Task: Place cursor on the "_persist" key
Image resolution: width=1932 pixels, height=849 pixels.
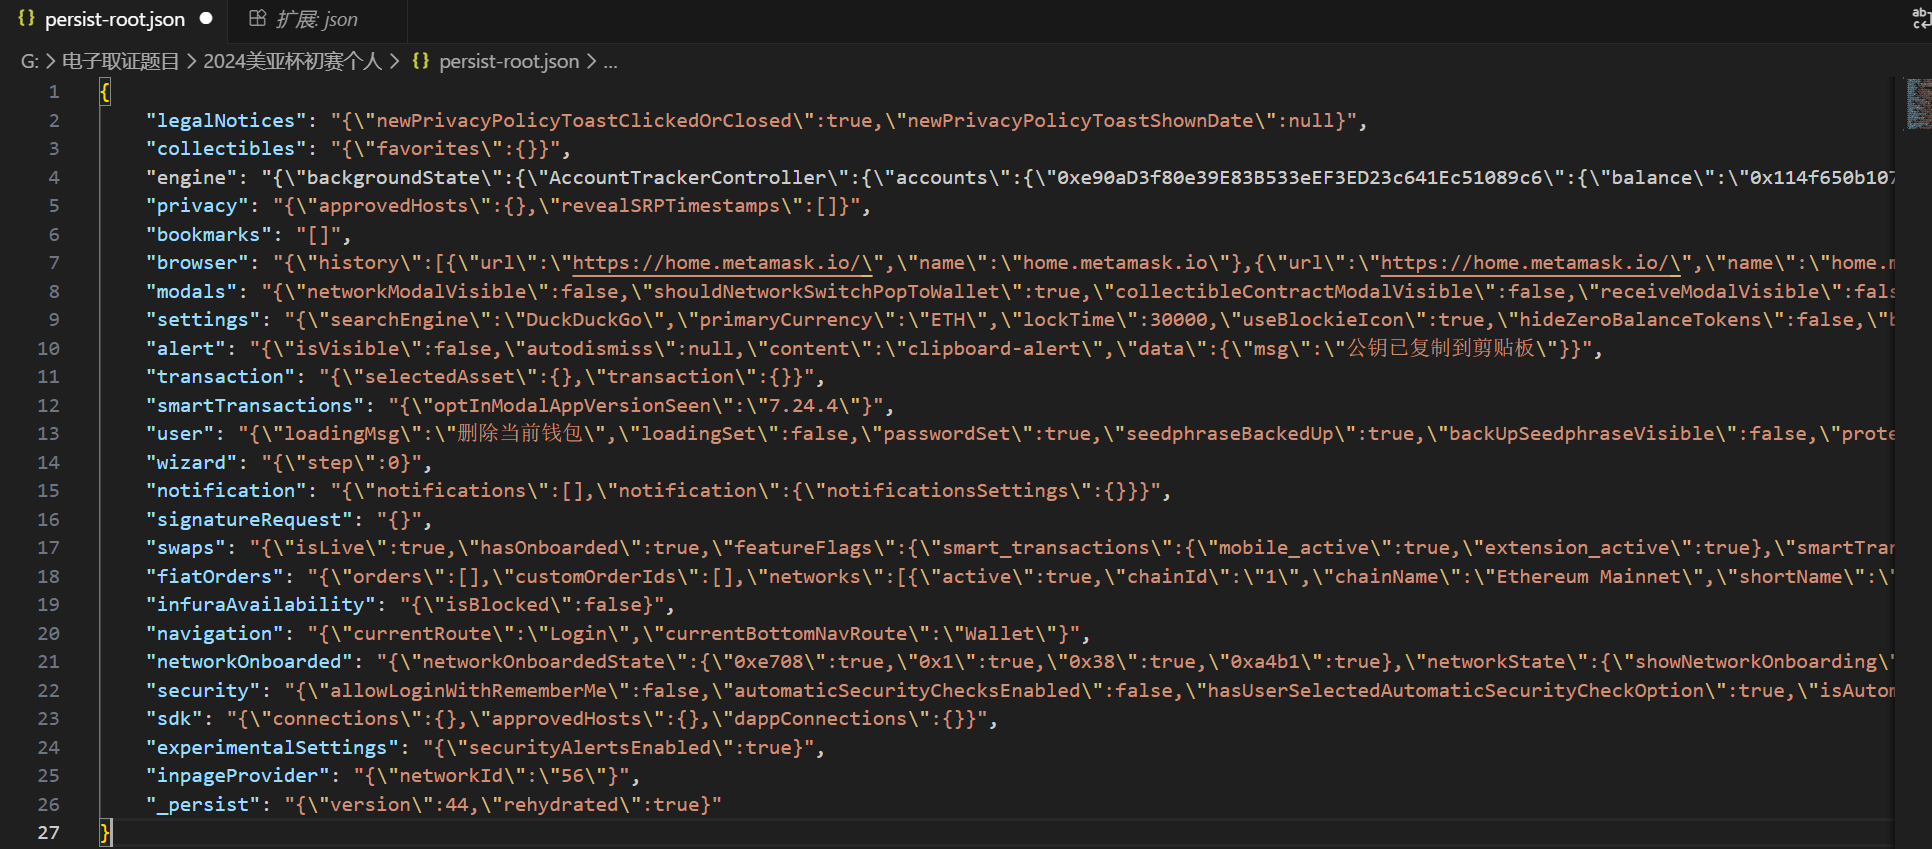Action: [203, 804]
